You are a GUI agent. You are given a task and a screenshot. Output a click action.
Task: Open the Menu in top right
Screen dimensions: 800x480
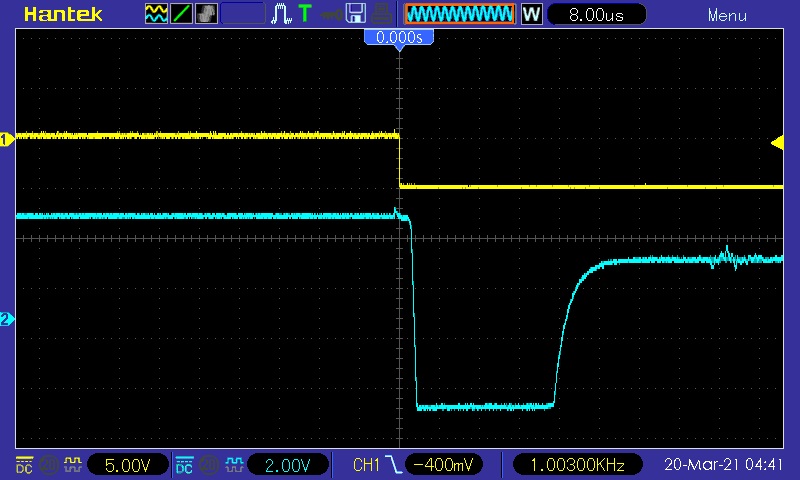(727, 15)
